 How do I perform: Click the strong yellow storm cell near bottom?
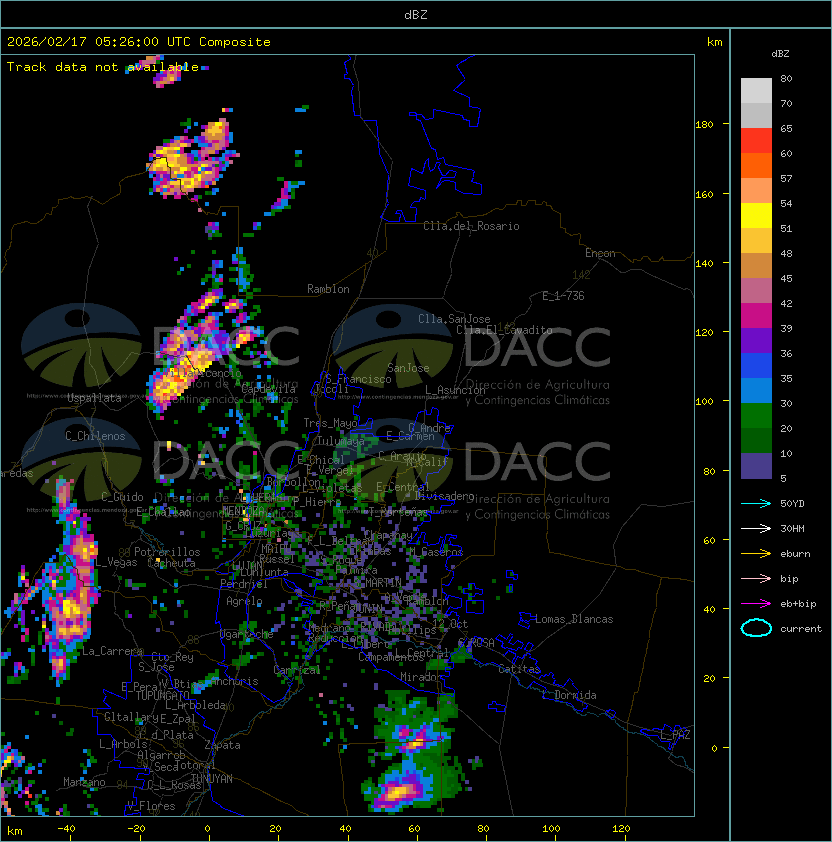399,791
